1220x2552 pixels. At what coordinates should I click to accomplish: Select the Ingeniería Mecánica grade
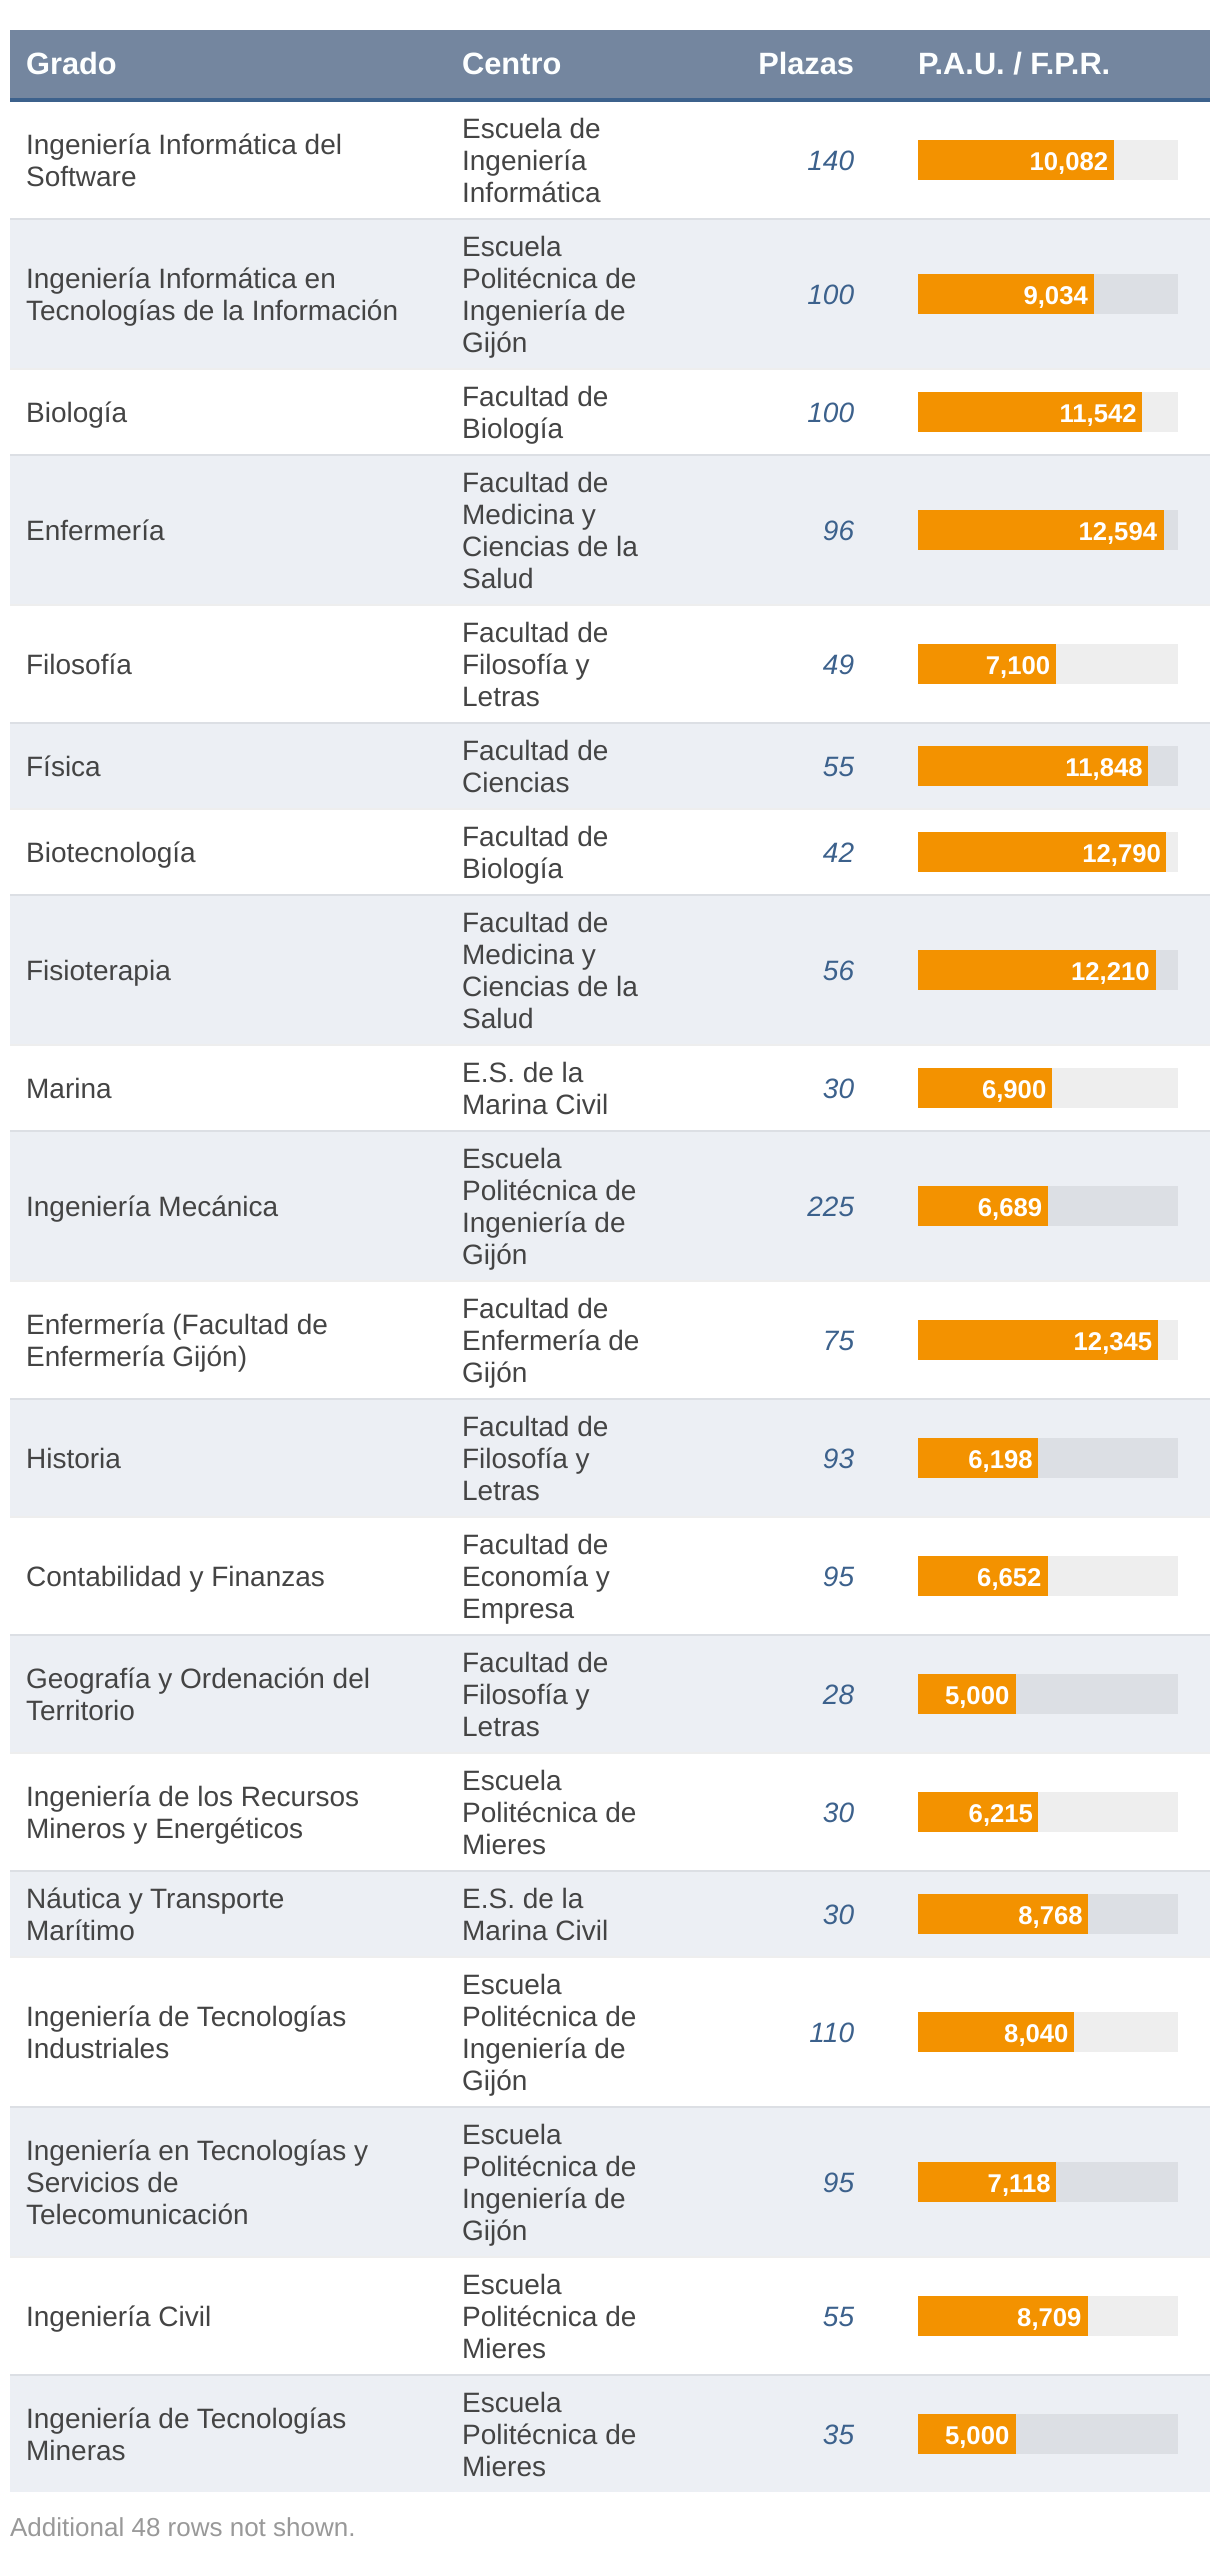152,1207
